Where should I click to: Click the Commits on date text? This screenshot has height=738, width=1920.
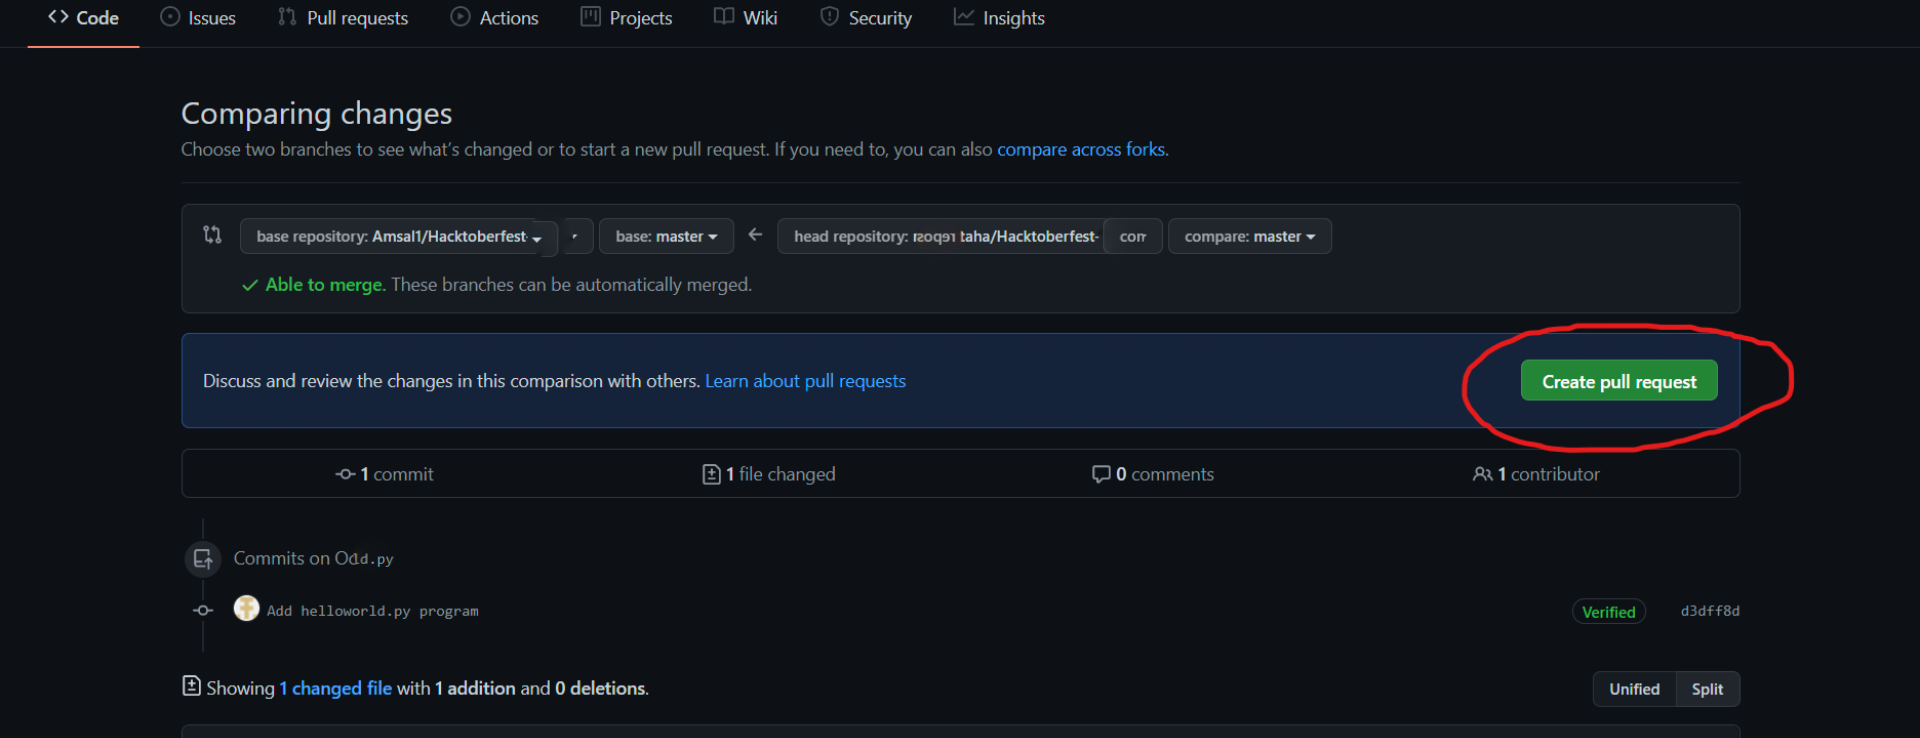[313, 559]
